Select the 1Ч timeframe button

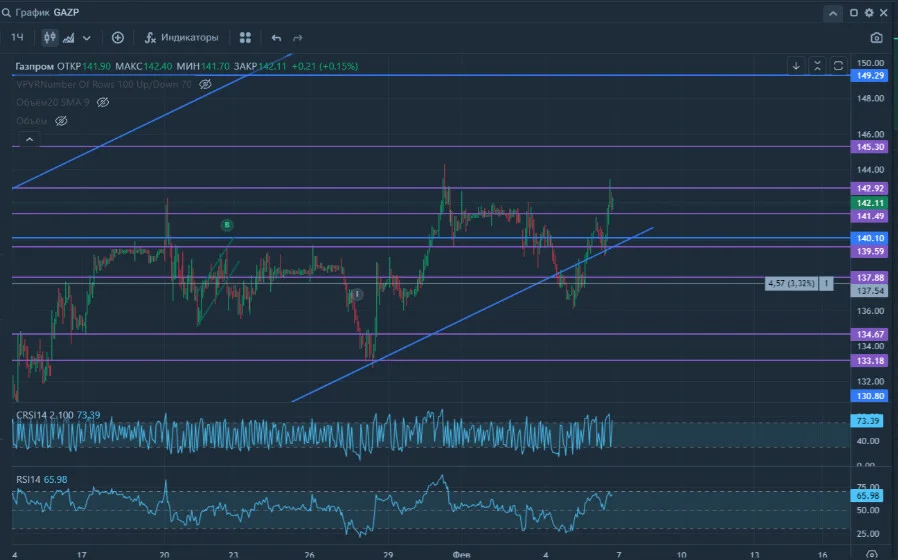click(x=17, y=37)
